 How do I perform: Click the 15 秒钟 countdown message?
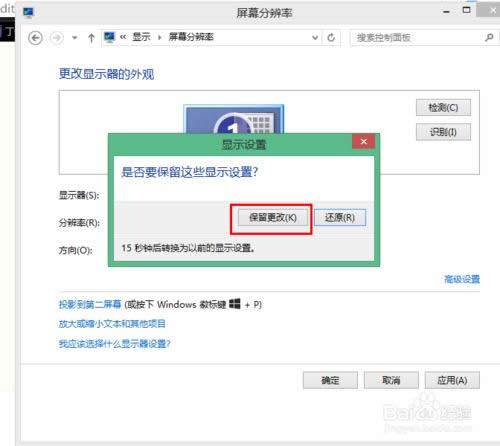188,248
